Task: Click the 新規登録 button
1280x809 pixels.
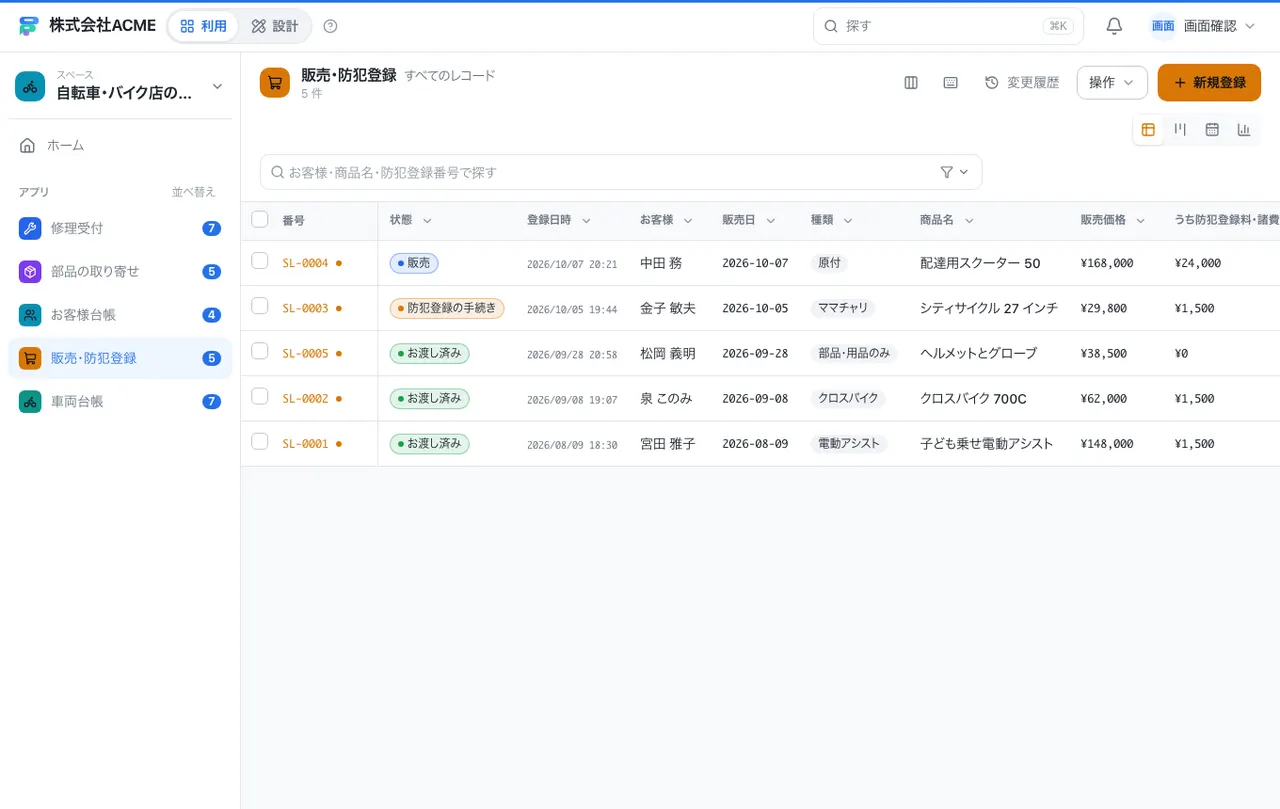Action: 1209,83
